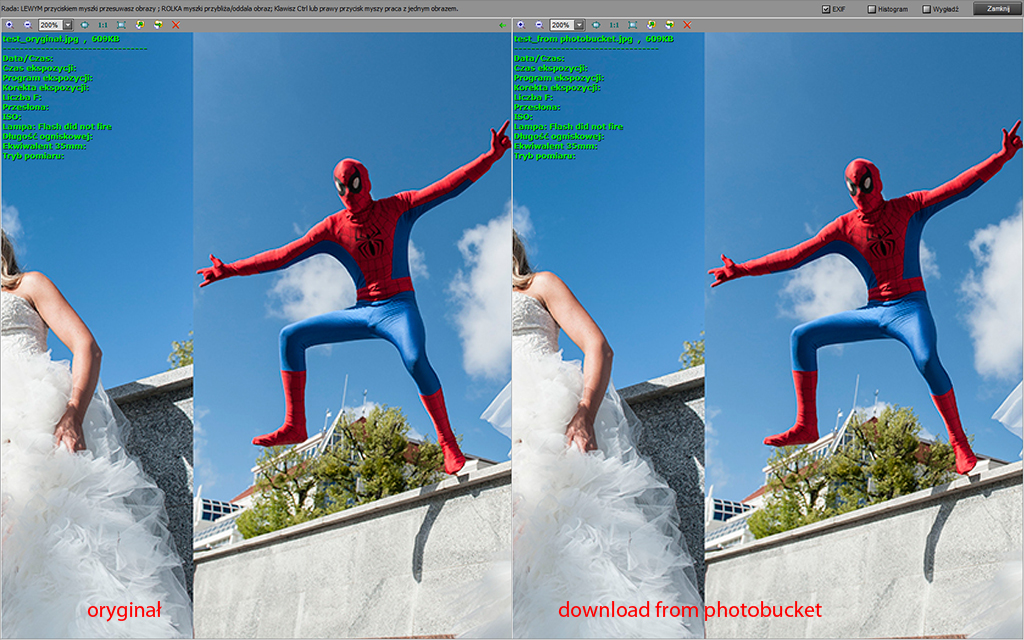1024x640 pixels.
Task: Uncheck the EXIF checkbox
Action: click(825, 9)
